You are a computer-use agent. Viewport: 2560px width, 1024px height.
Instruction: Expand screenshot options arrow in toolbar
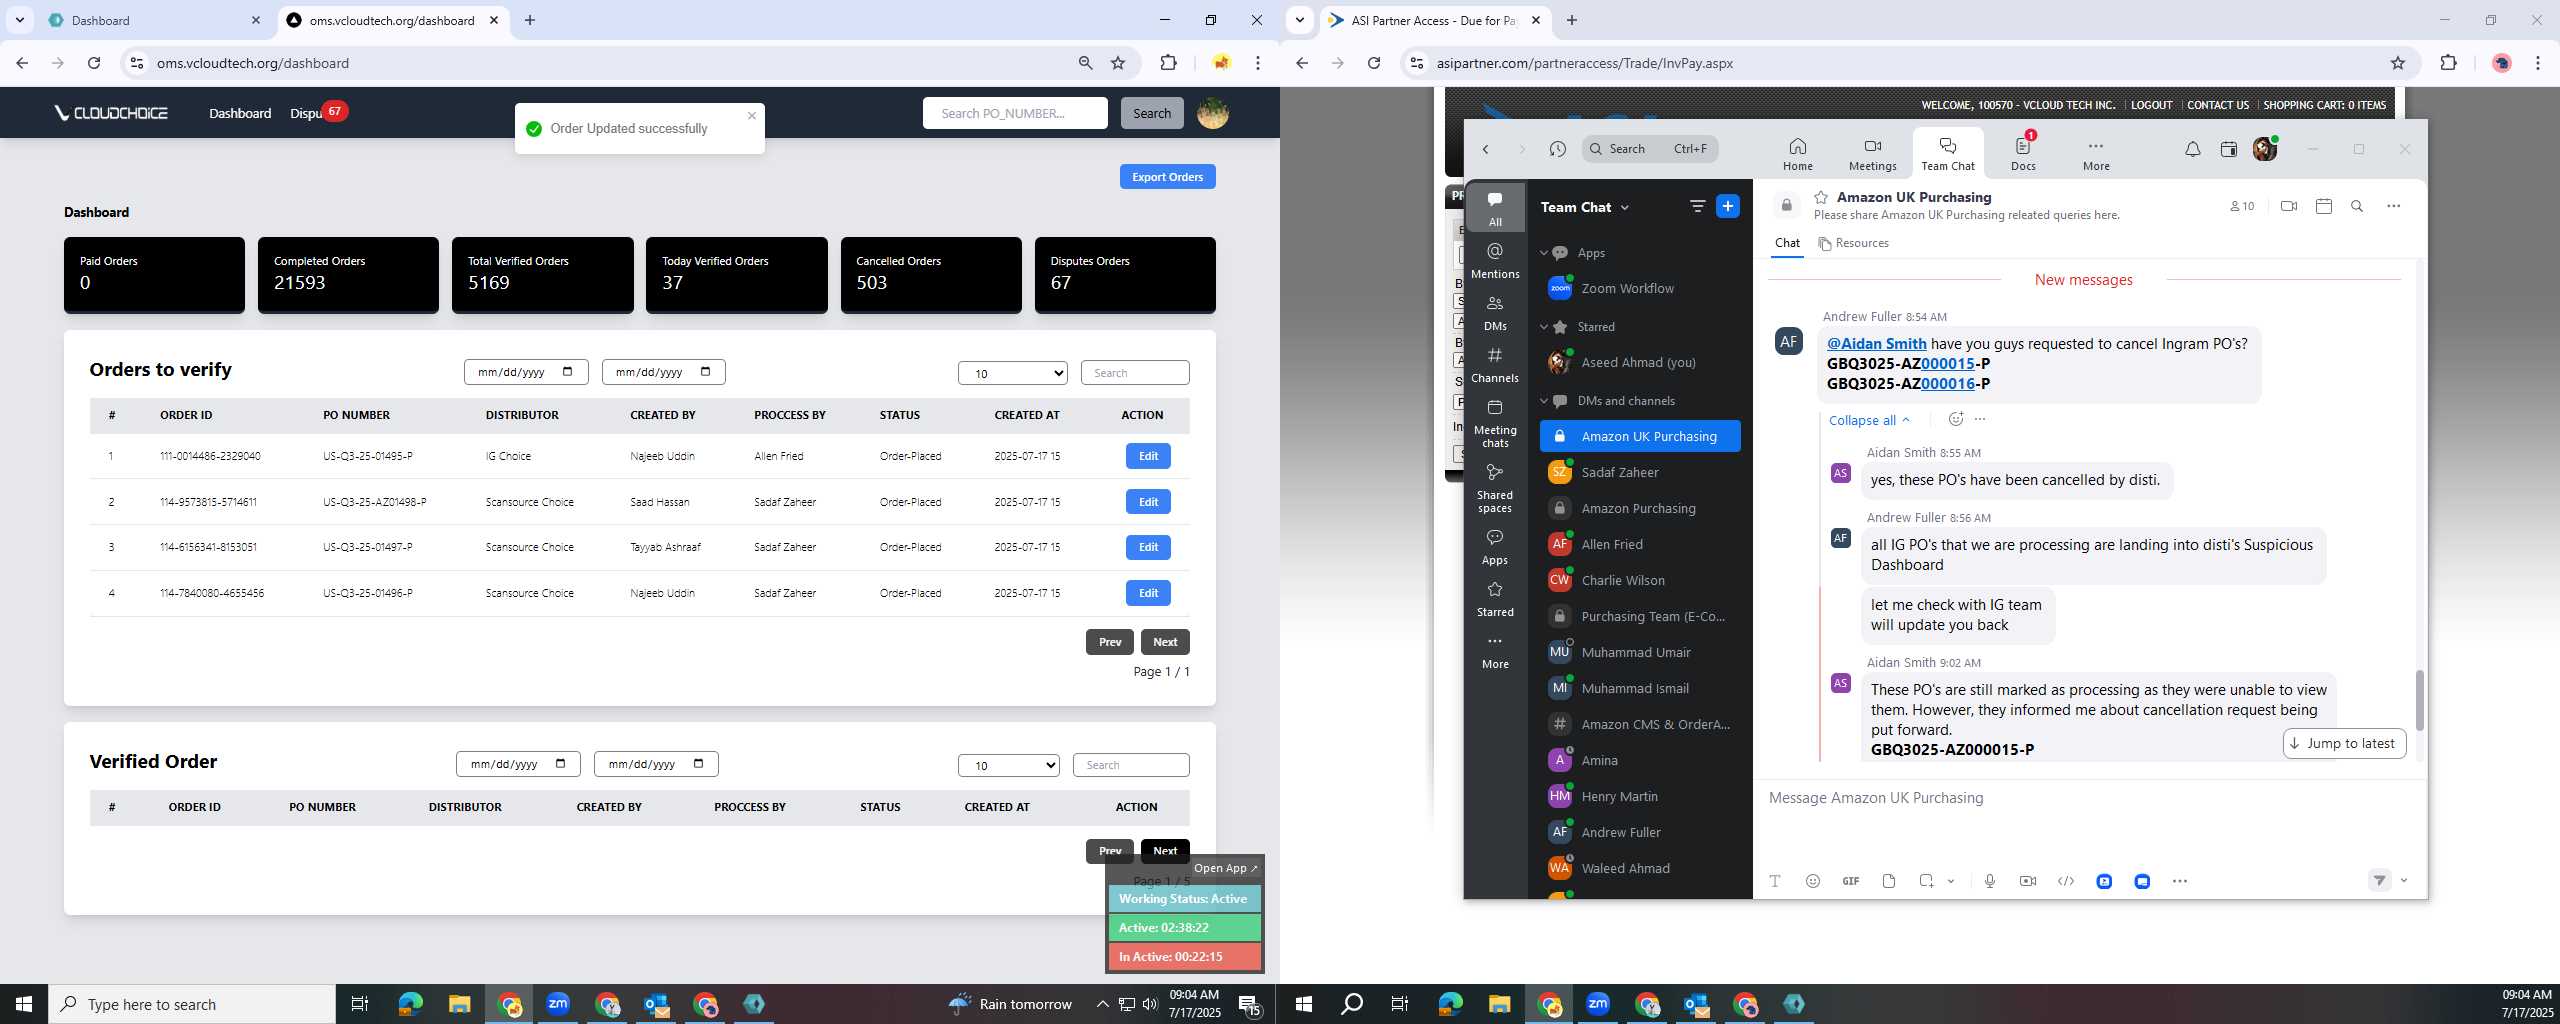[x=1951, y=881]
